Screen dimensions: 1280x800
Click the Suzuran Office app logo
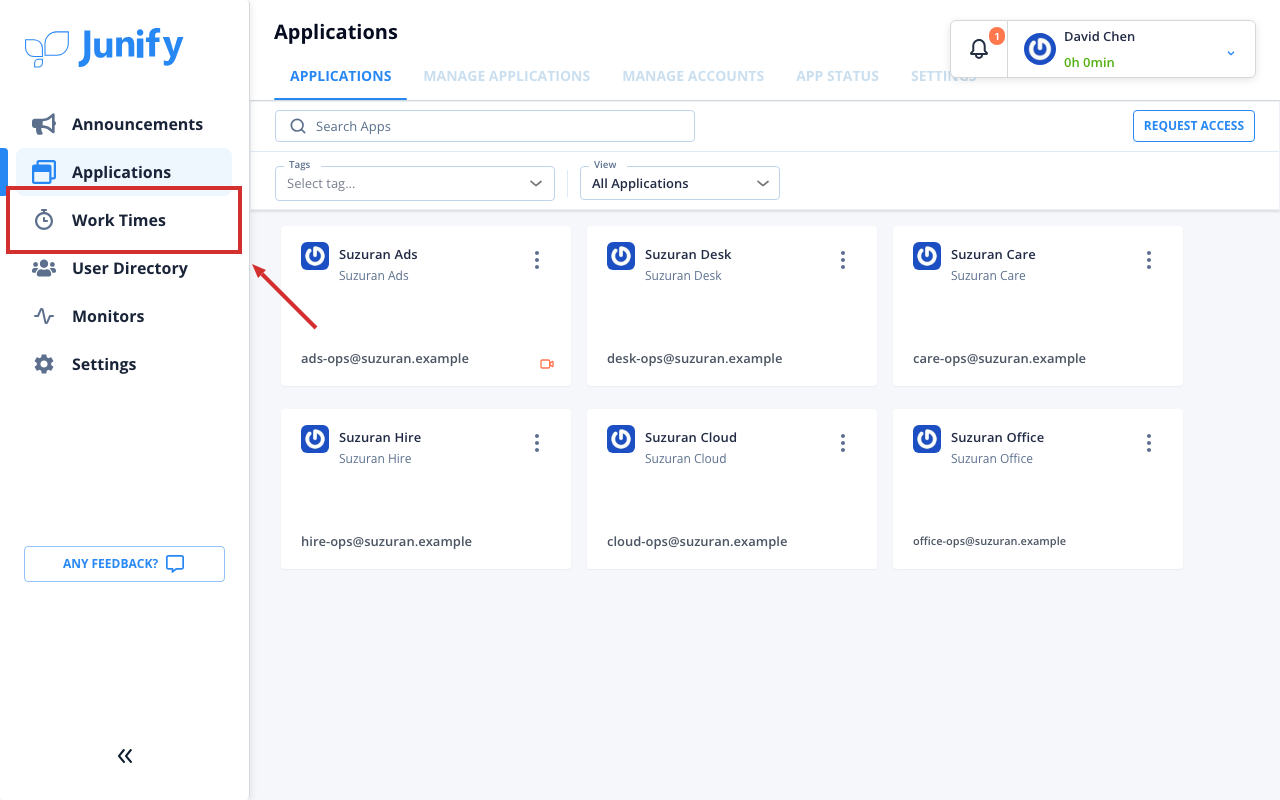tap(927, 439)
